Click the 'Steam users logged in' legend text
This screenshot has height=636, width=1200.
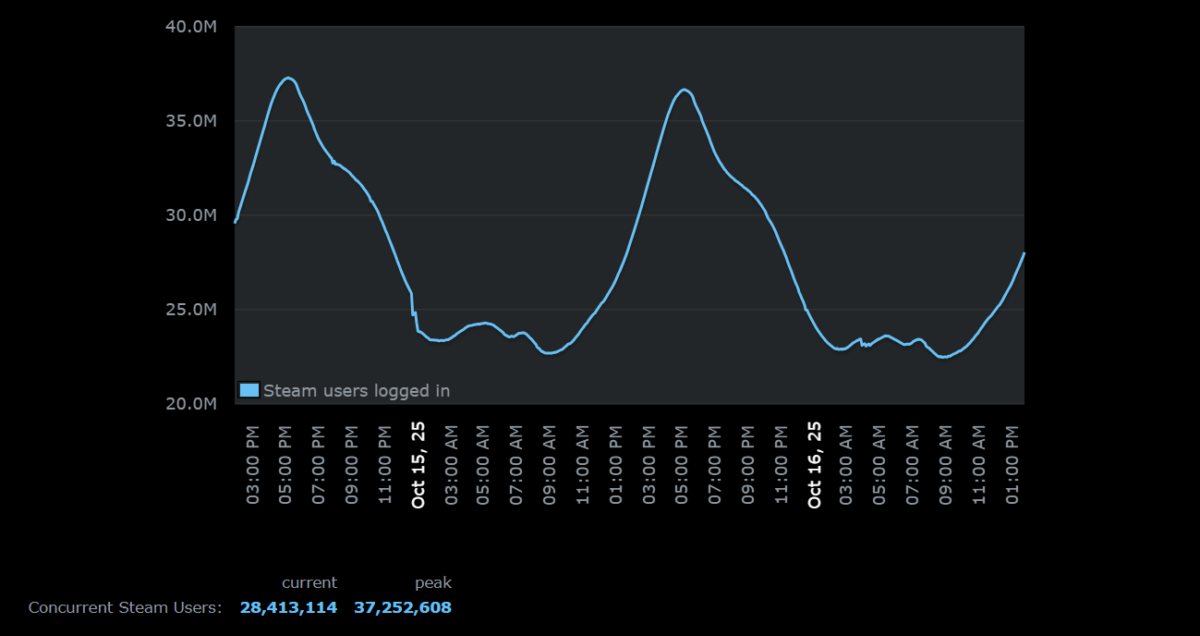coord(356,391)
